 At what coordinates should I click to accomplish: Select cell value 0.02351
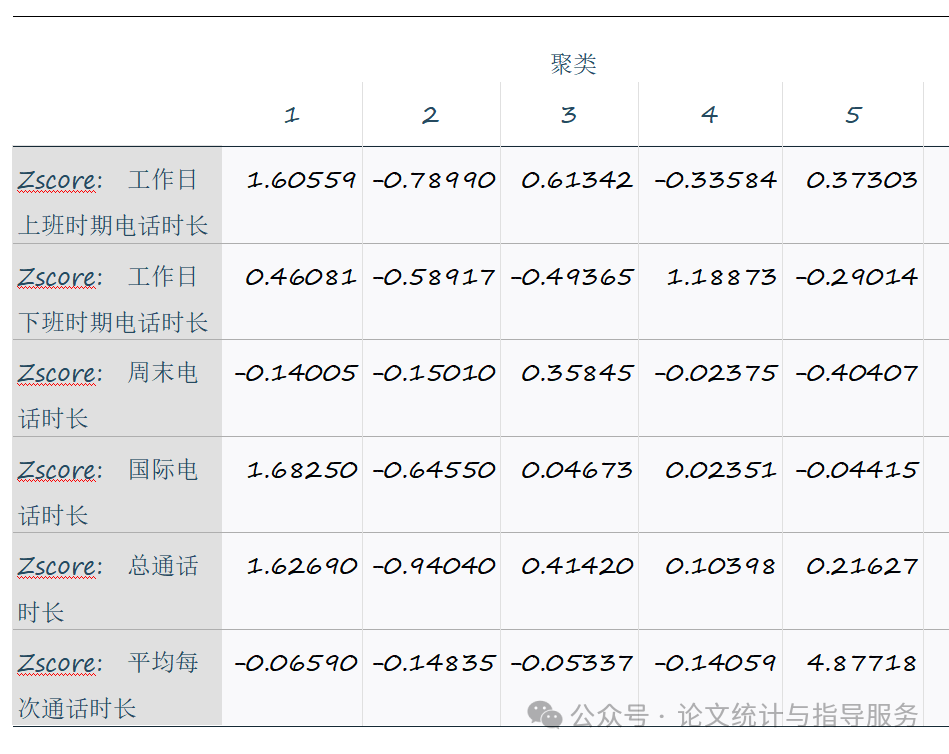coord(721,470)
